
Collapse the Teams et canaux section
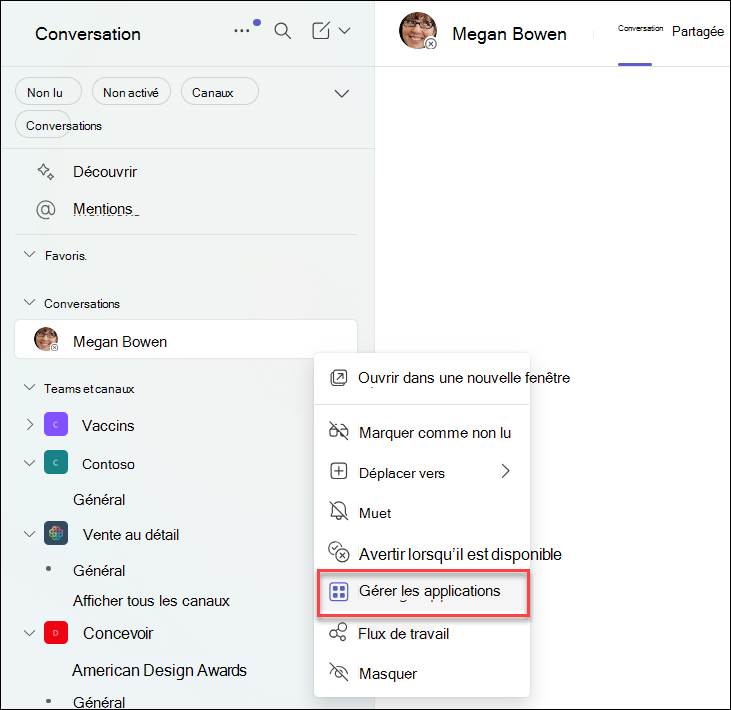pyautogui.click(x=29, y=387)
